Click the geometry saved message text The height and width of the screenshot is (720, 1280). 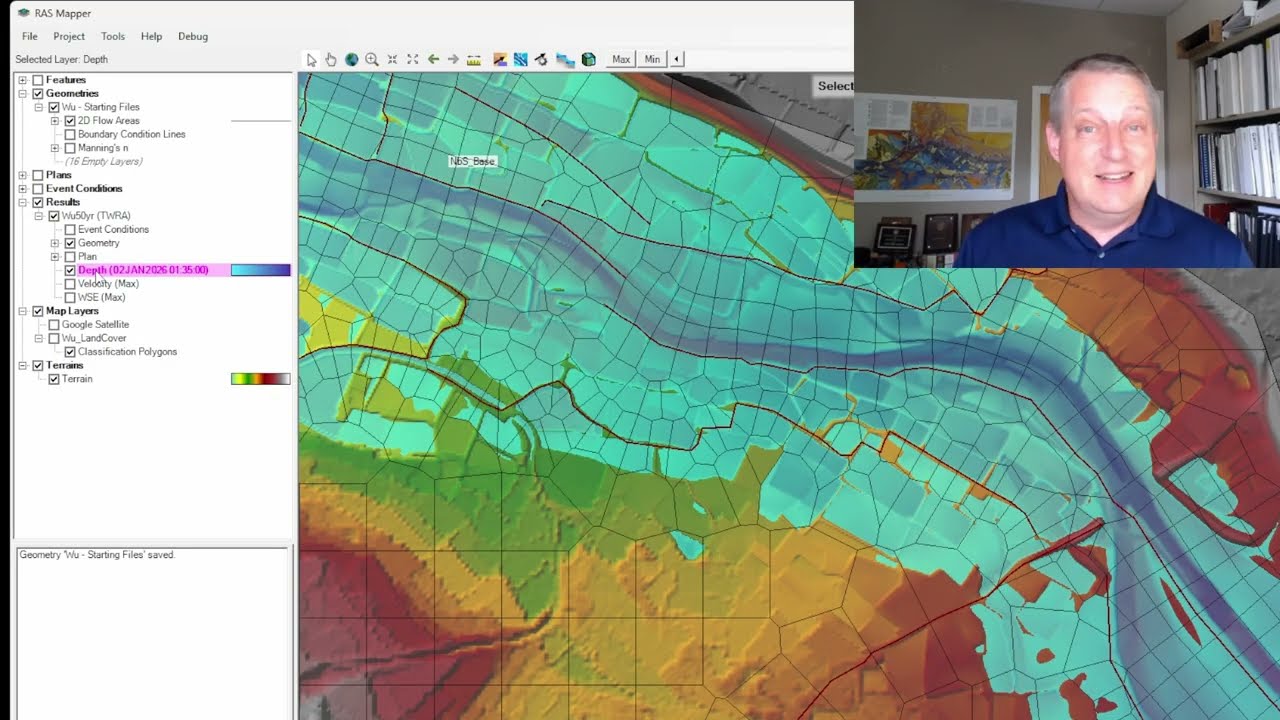click(97, 554)
